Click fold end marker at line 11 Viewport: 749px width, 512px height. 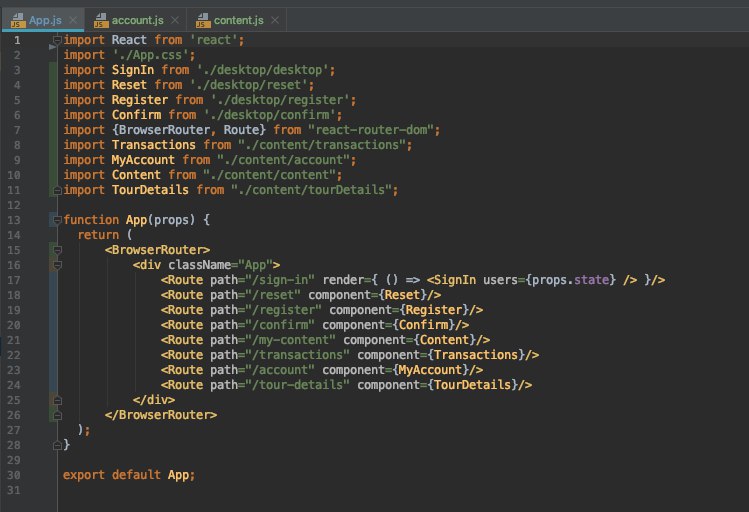coord(57,189)
